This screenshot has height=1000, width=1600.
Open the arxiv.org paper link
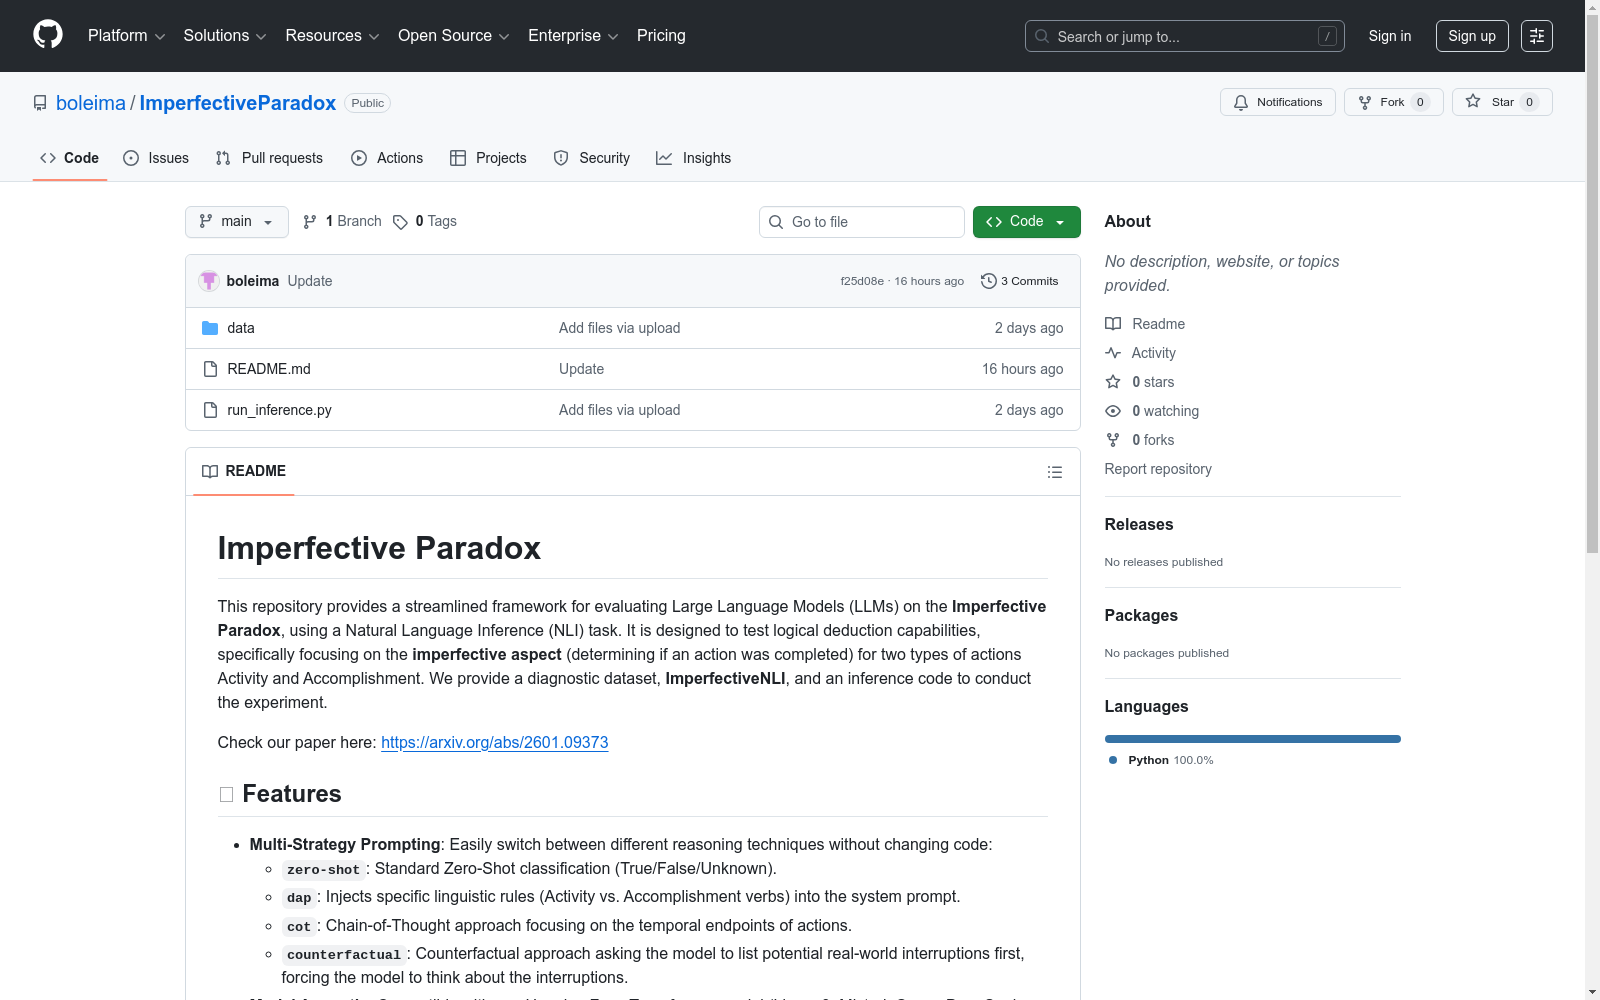pyautogui.click(x=495, y=742)
